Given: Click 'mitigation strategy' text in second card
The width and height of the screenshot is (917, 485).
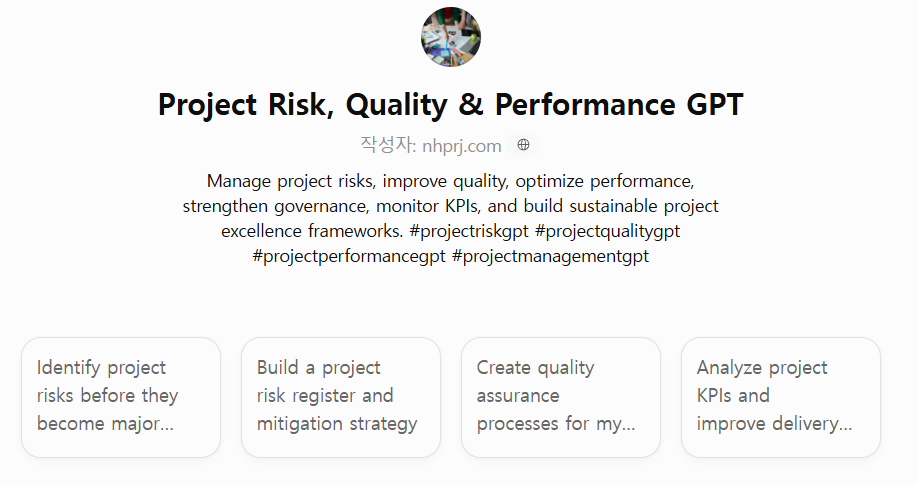Looking at the screenshot, I should [x=337, y=423].
